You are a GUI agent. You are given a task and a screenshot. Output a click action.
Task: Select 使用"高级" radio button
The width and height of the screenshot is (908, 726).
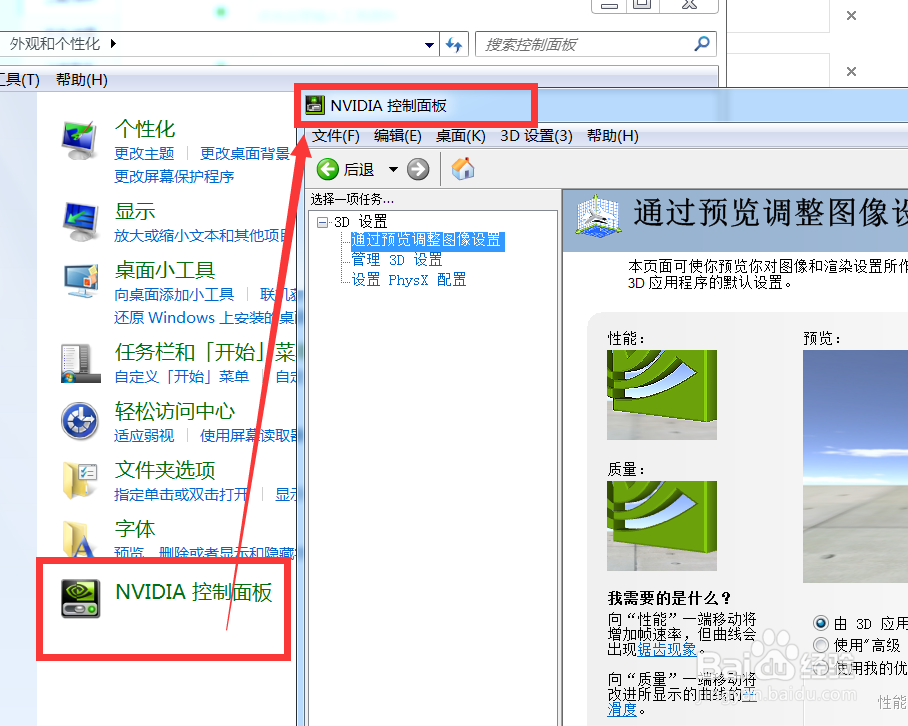point(821,645)
